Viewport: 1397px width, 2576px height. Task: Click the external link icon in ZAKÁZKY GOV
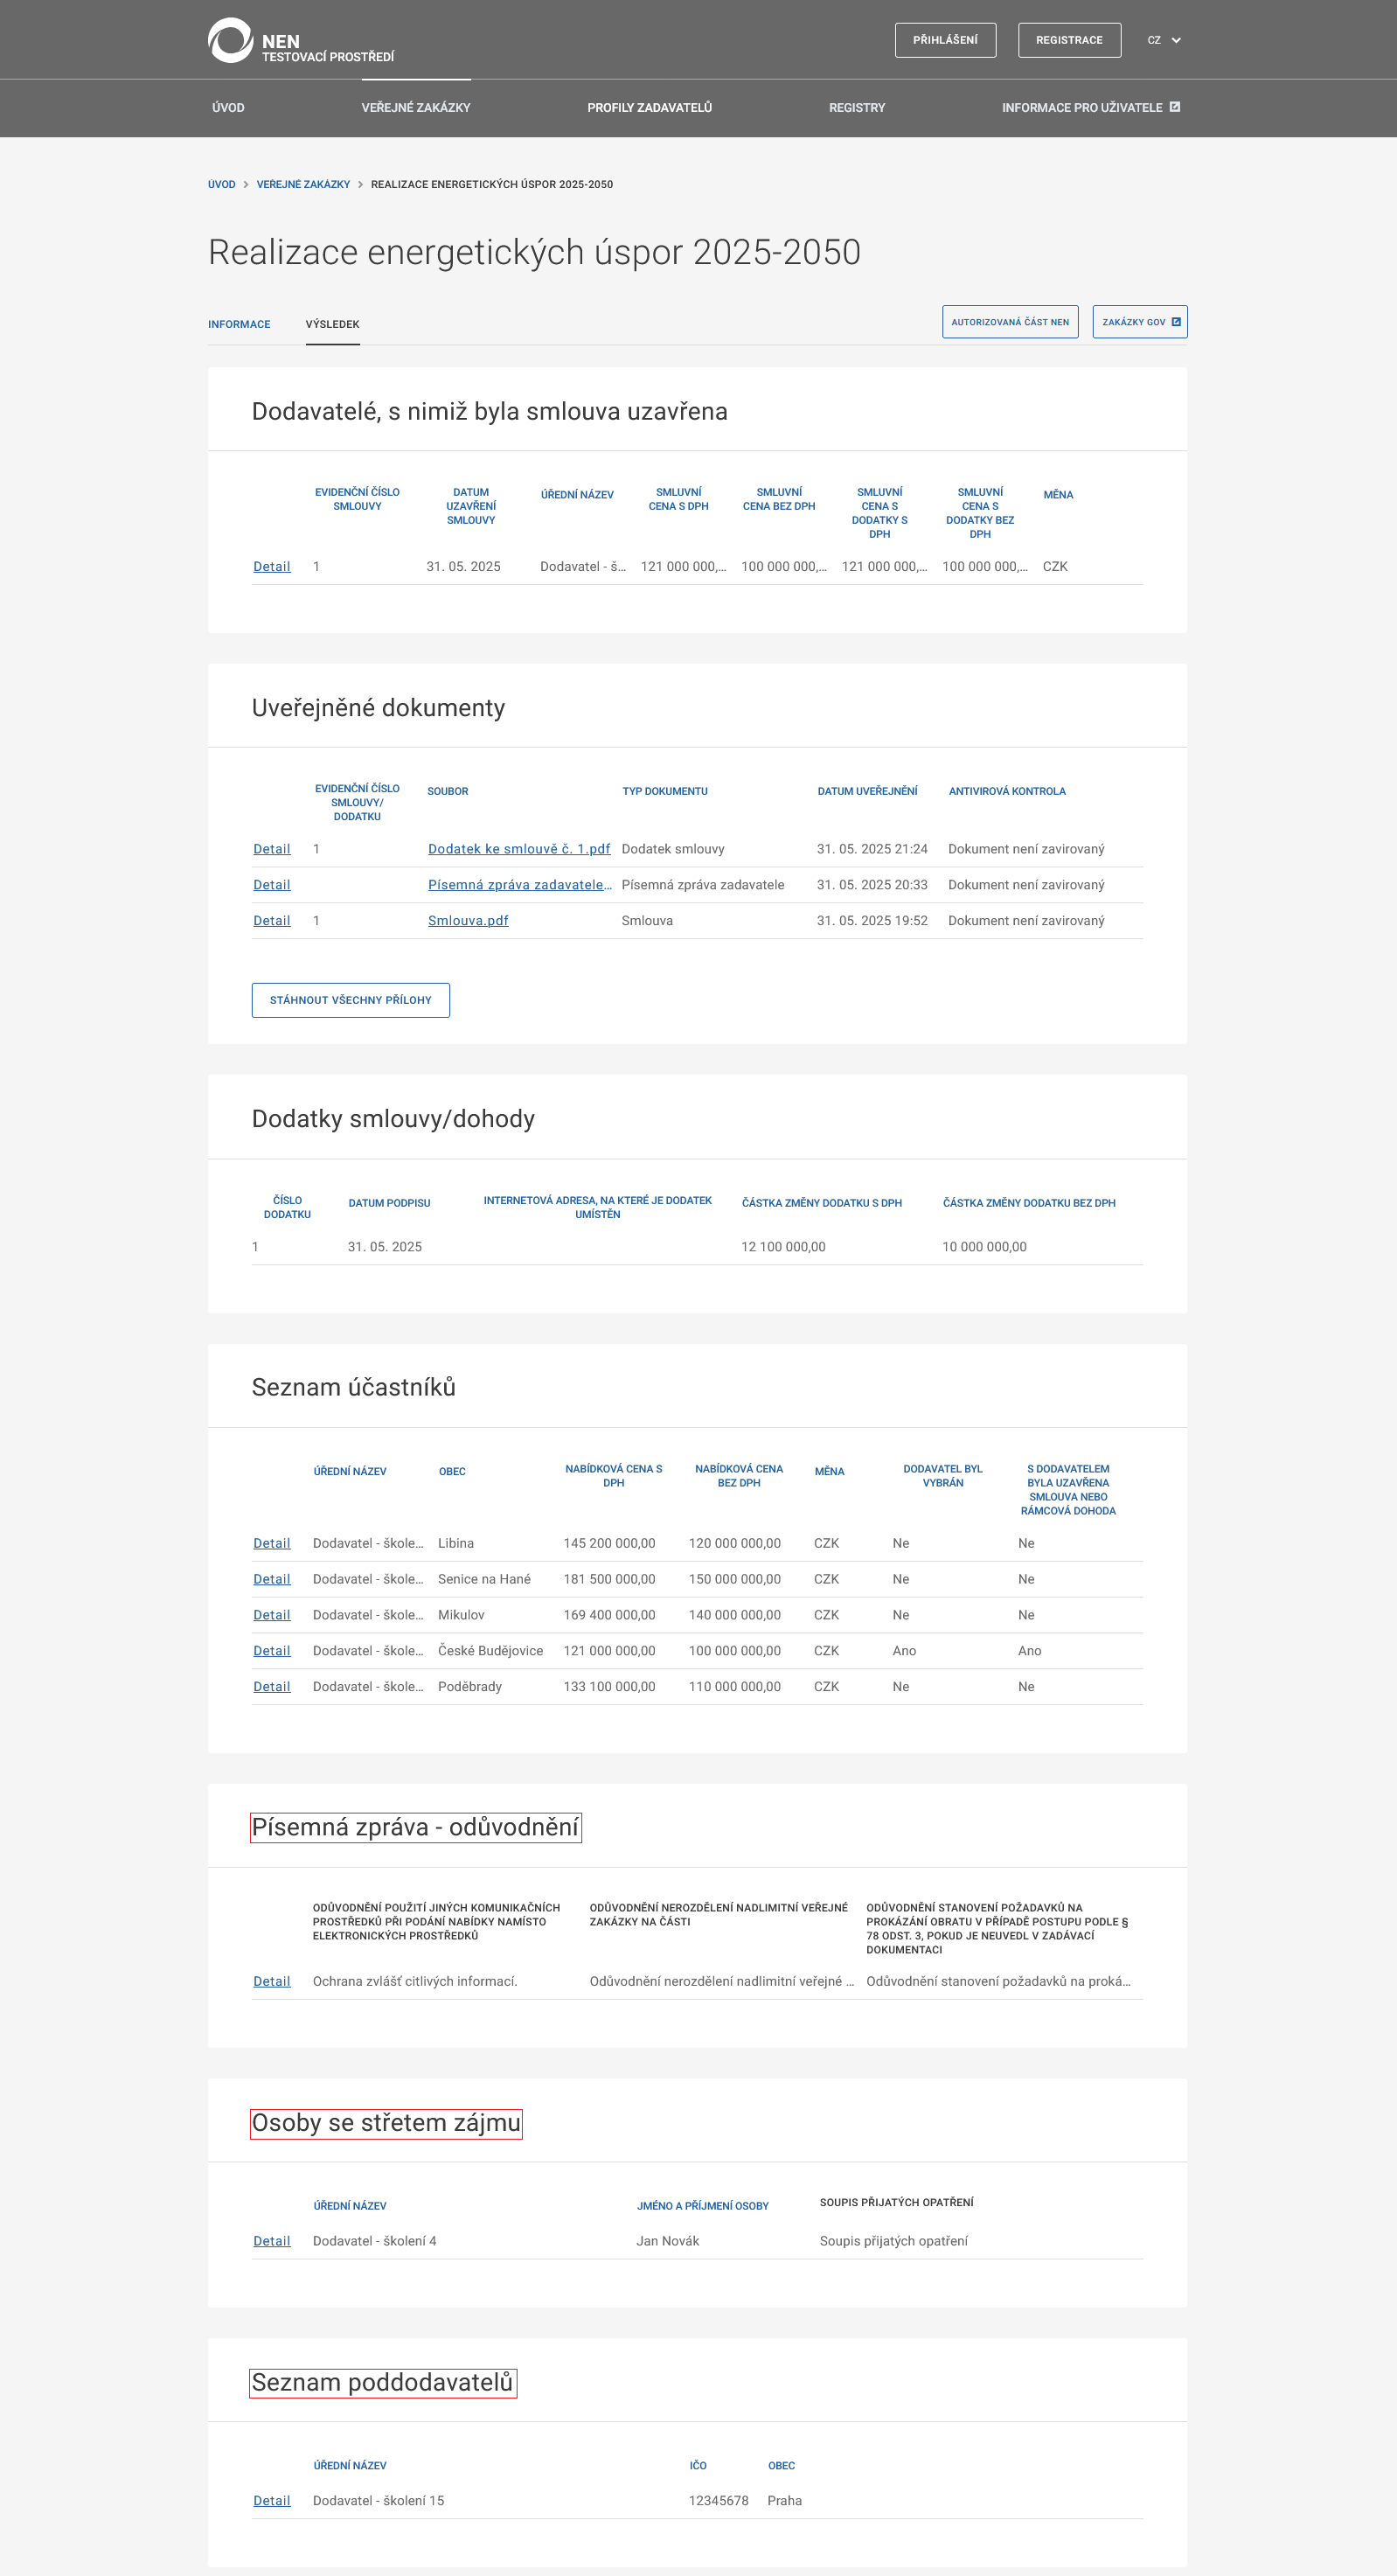1176,322
